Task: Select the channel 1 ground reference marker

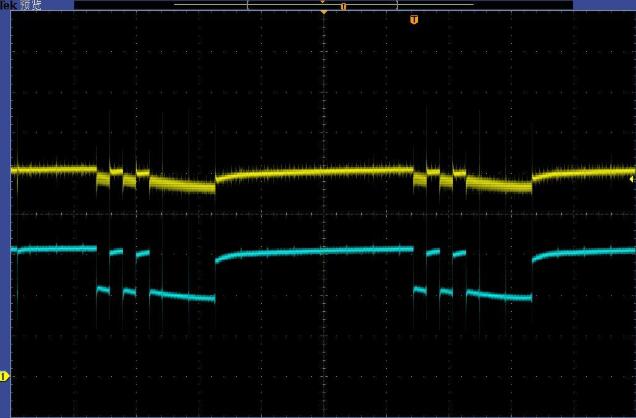Action: (x=4, y=376)
